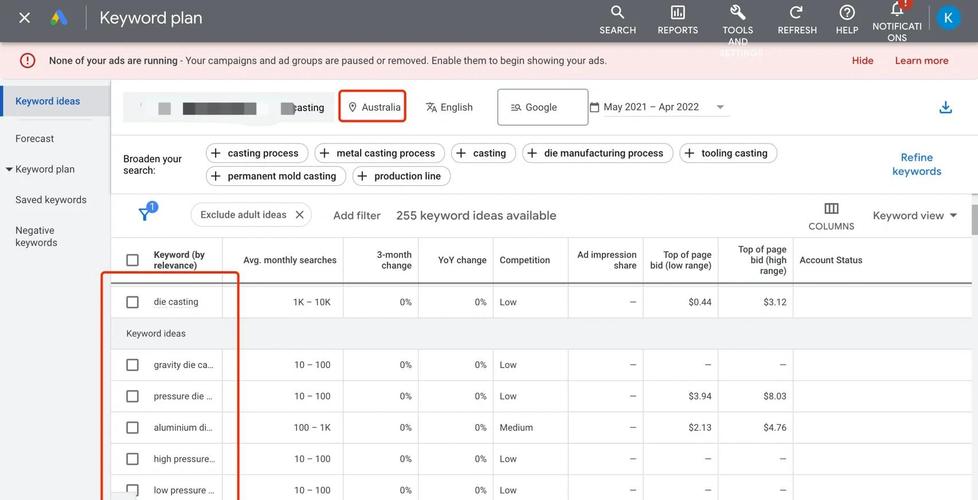Select the Keyword ideas sidebar tab
Screen dimensions: 978x500
pos(47,101)
